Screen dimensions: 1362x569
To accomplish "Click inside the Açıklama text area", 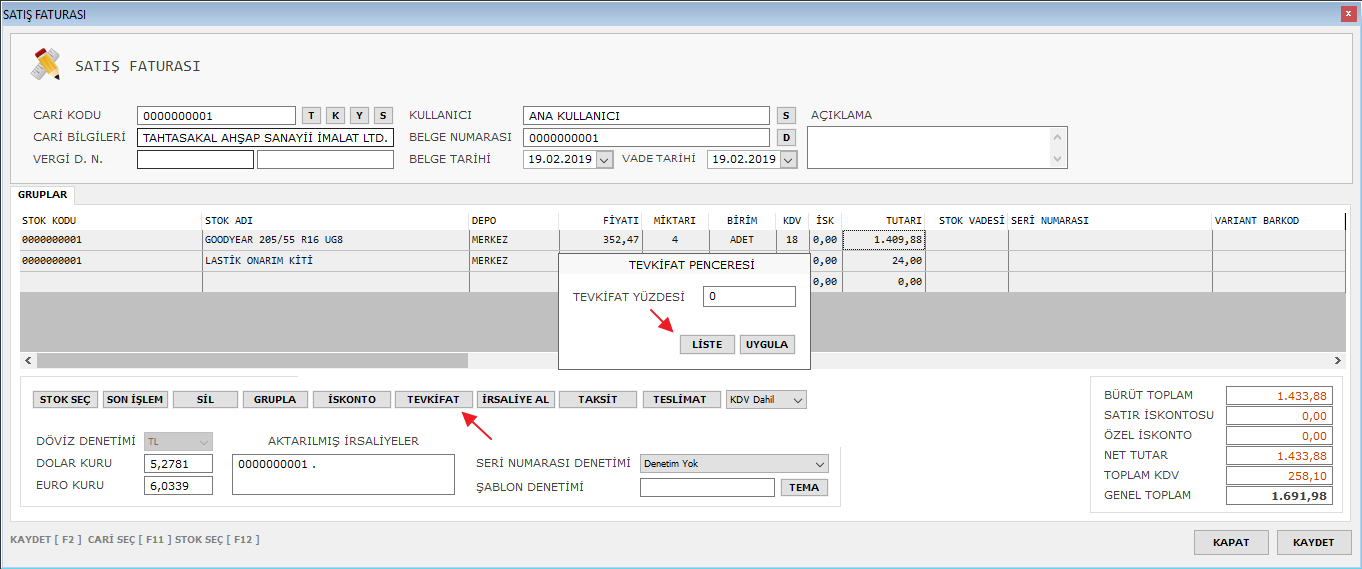I will point(929,147).
